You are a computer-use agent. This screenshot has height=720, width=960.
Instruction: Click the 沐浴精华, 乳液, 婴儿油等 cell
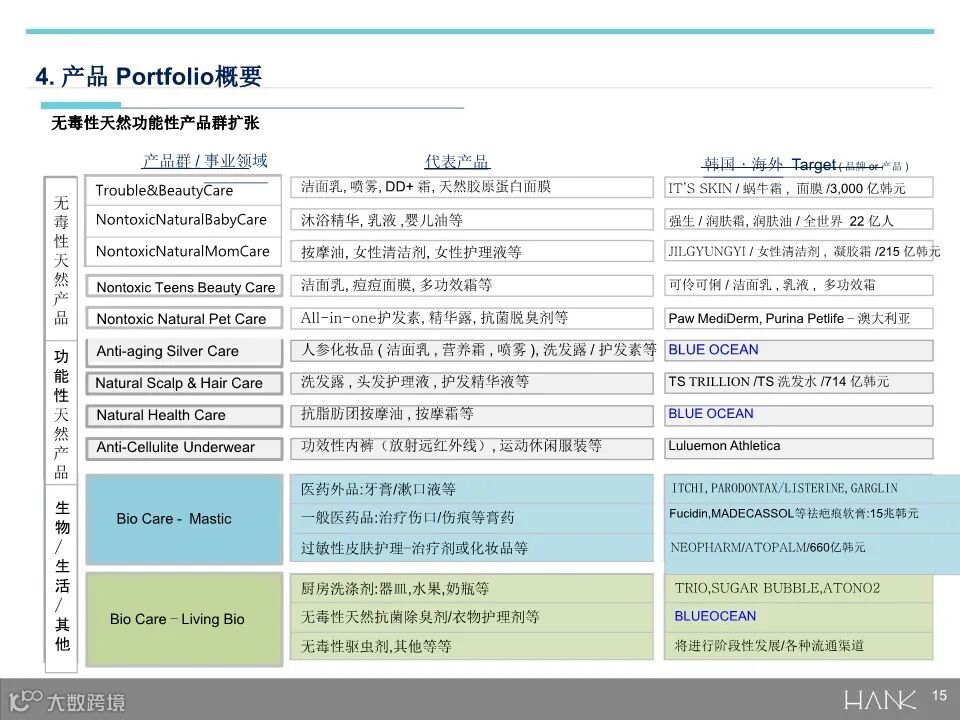pyautogui.click(x=471, y=220)
